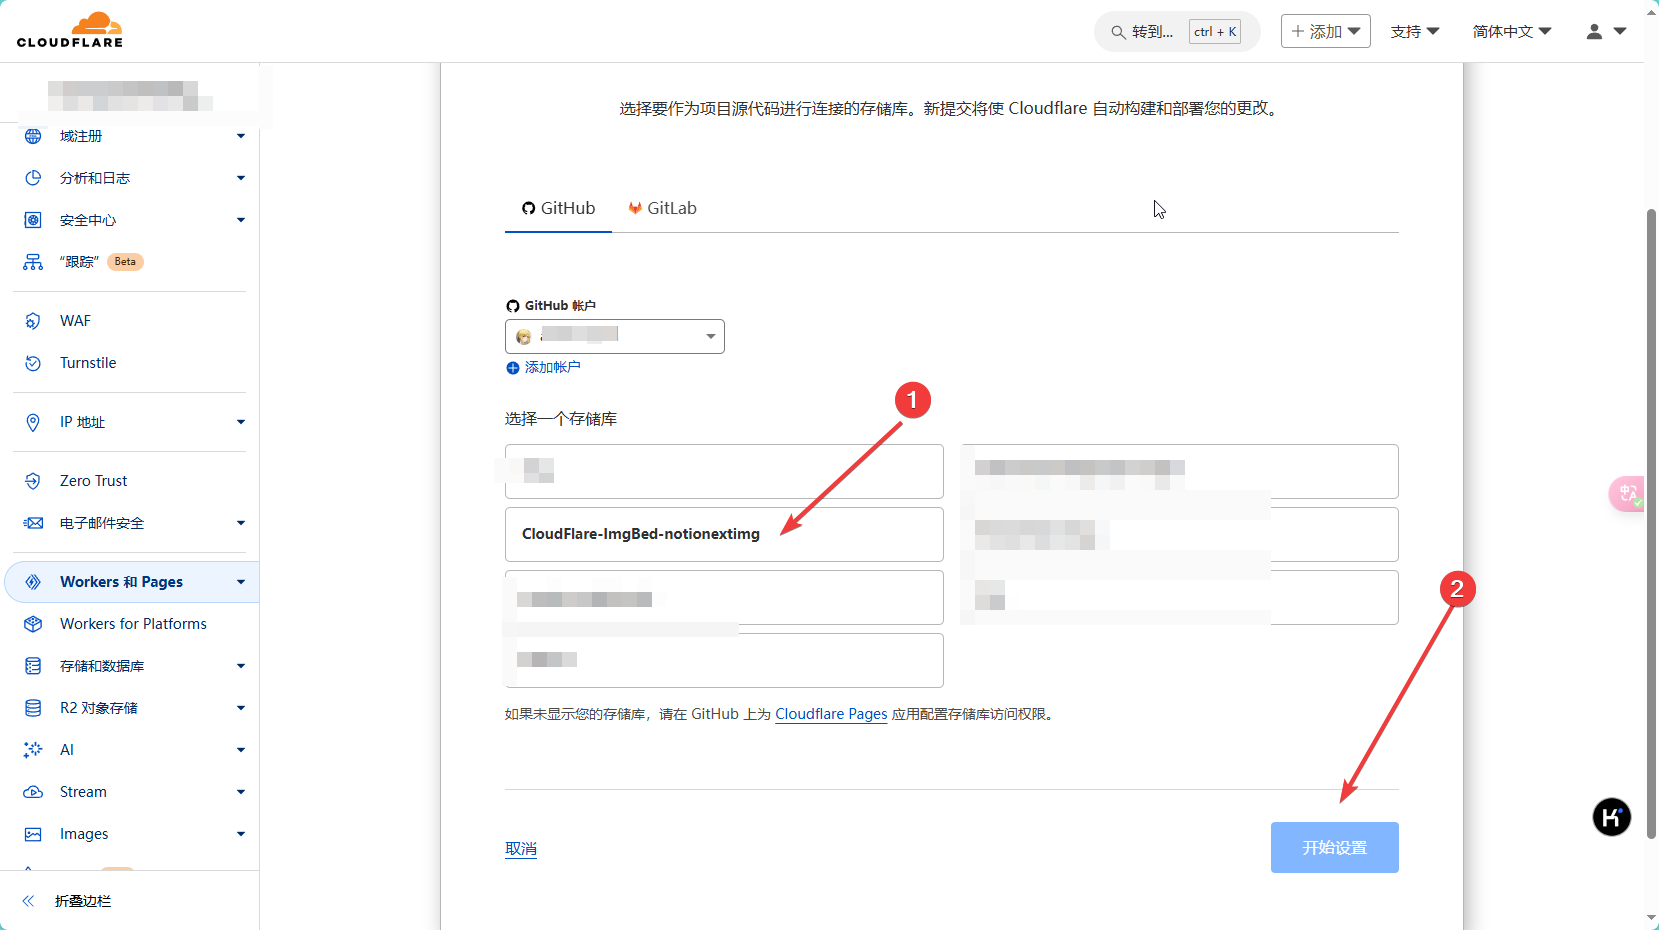Open the 简体中文 language menu

click(1512, 32)
